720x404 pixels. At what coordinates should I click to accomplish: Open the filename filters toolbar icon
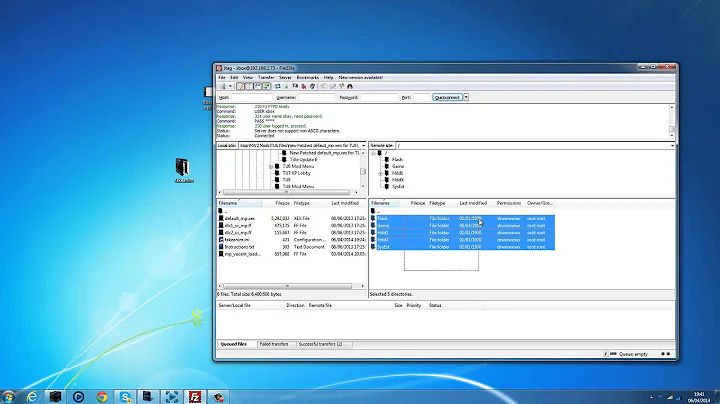[x=324, y=86]
